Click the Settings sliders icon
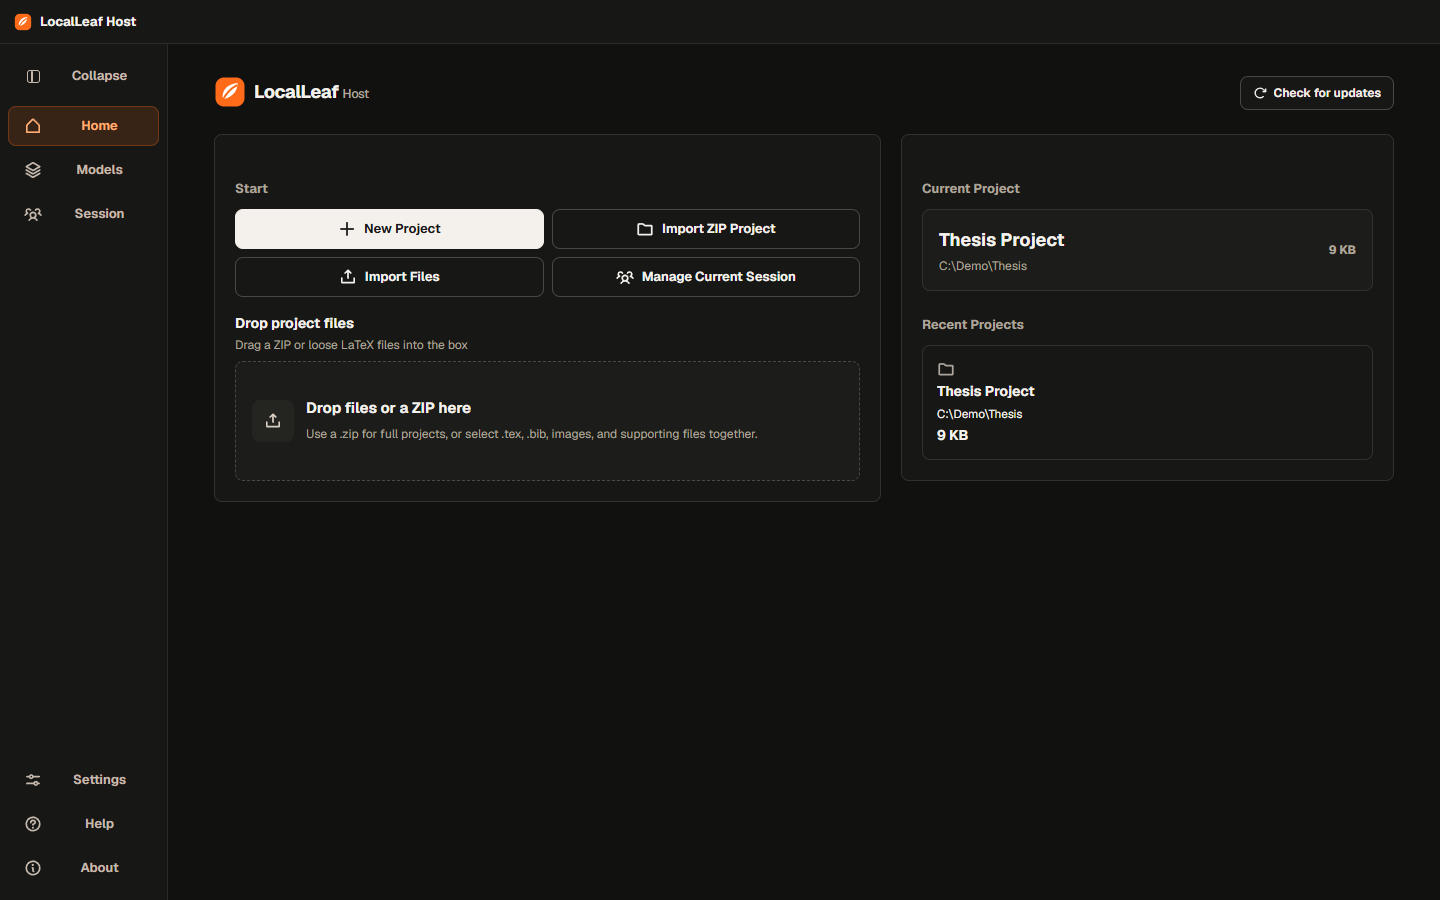 [x=33, y=780]
